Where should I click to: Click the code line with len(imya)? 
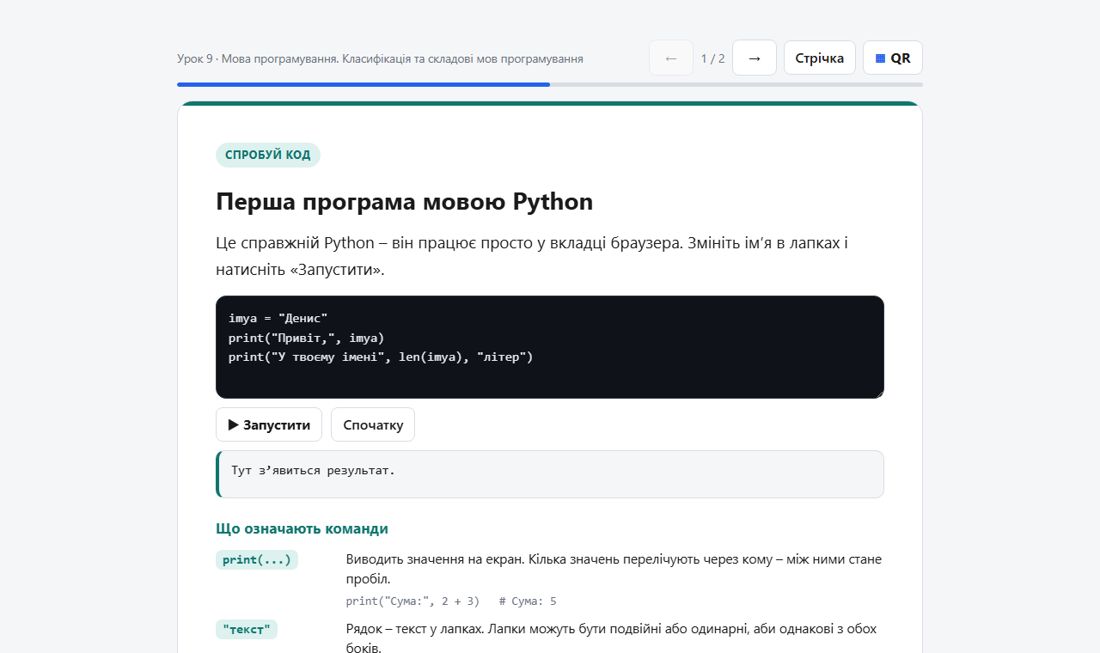click(x=380, y=357)
